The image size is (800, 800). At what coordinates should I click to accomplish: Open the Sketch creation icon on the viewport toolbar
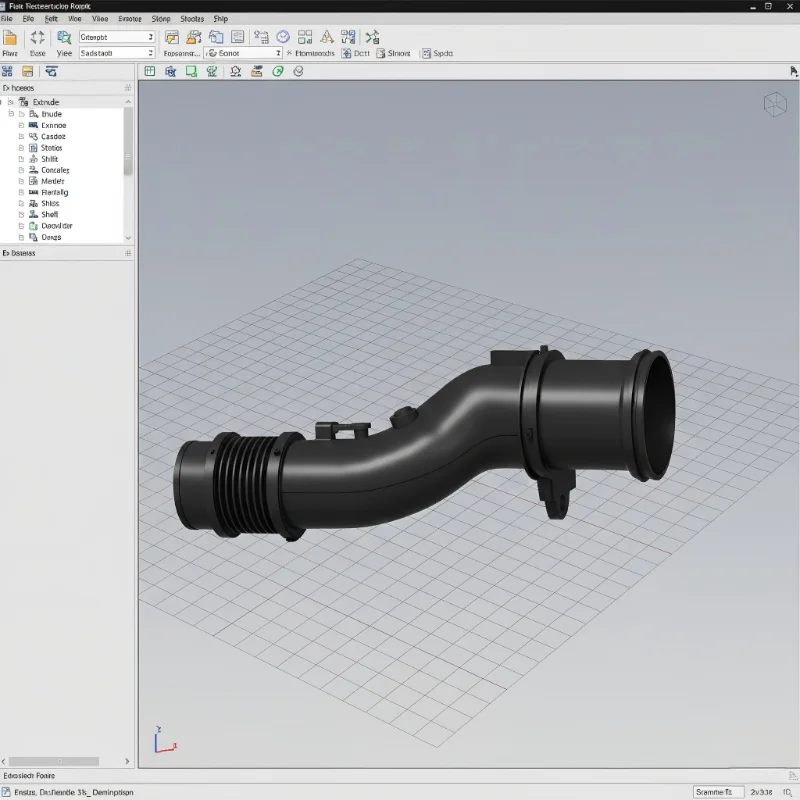193,71
